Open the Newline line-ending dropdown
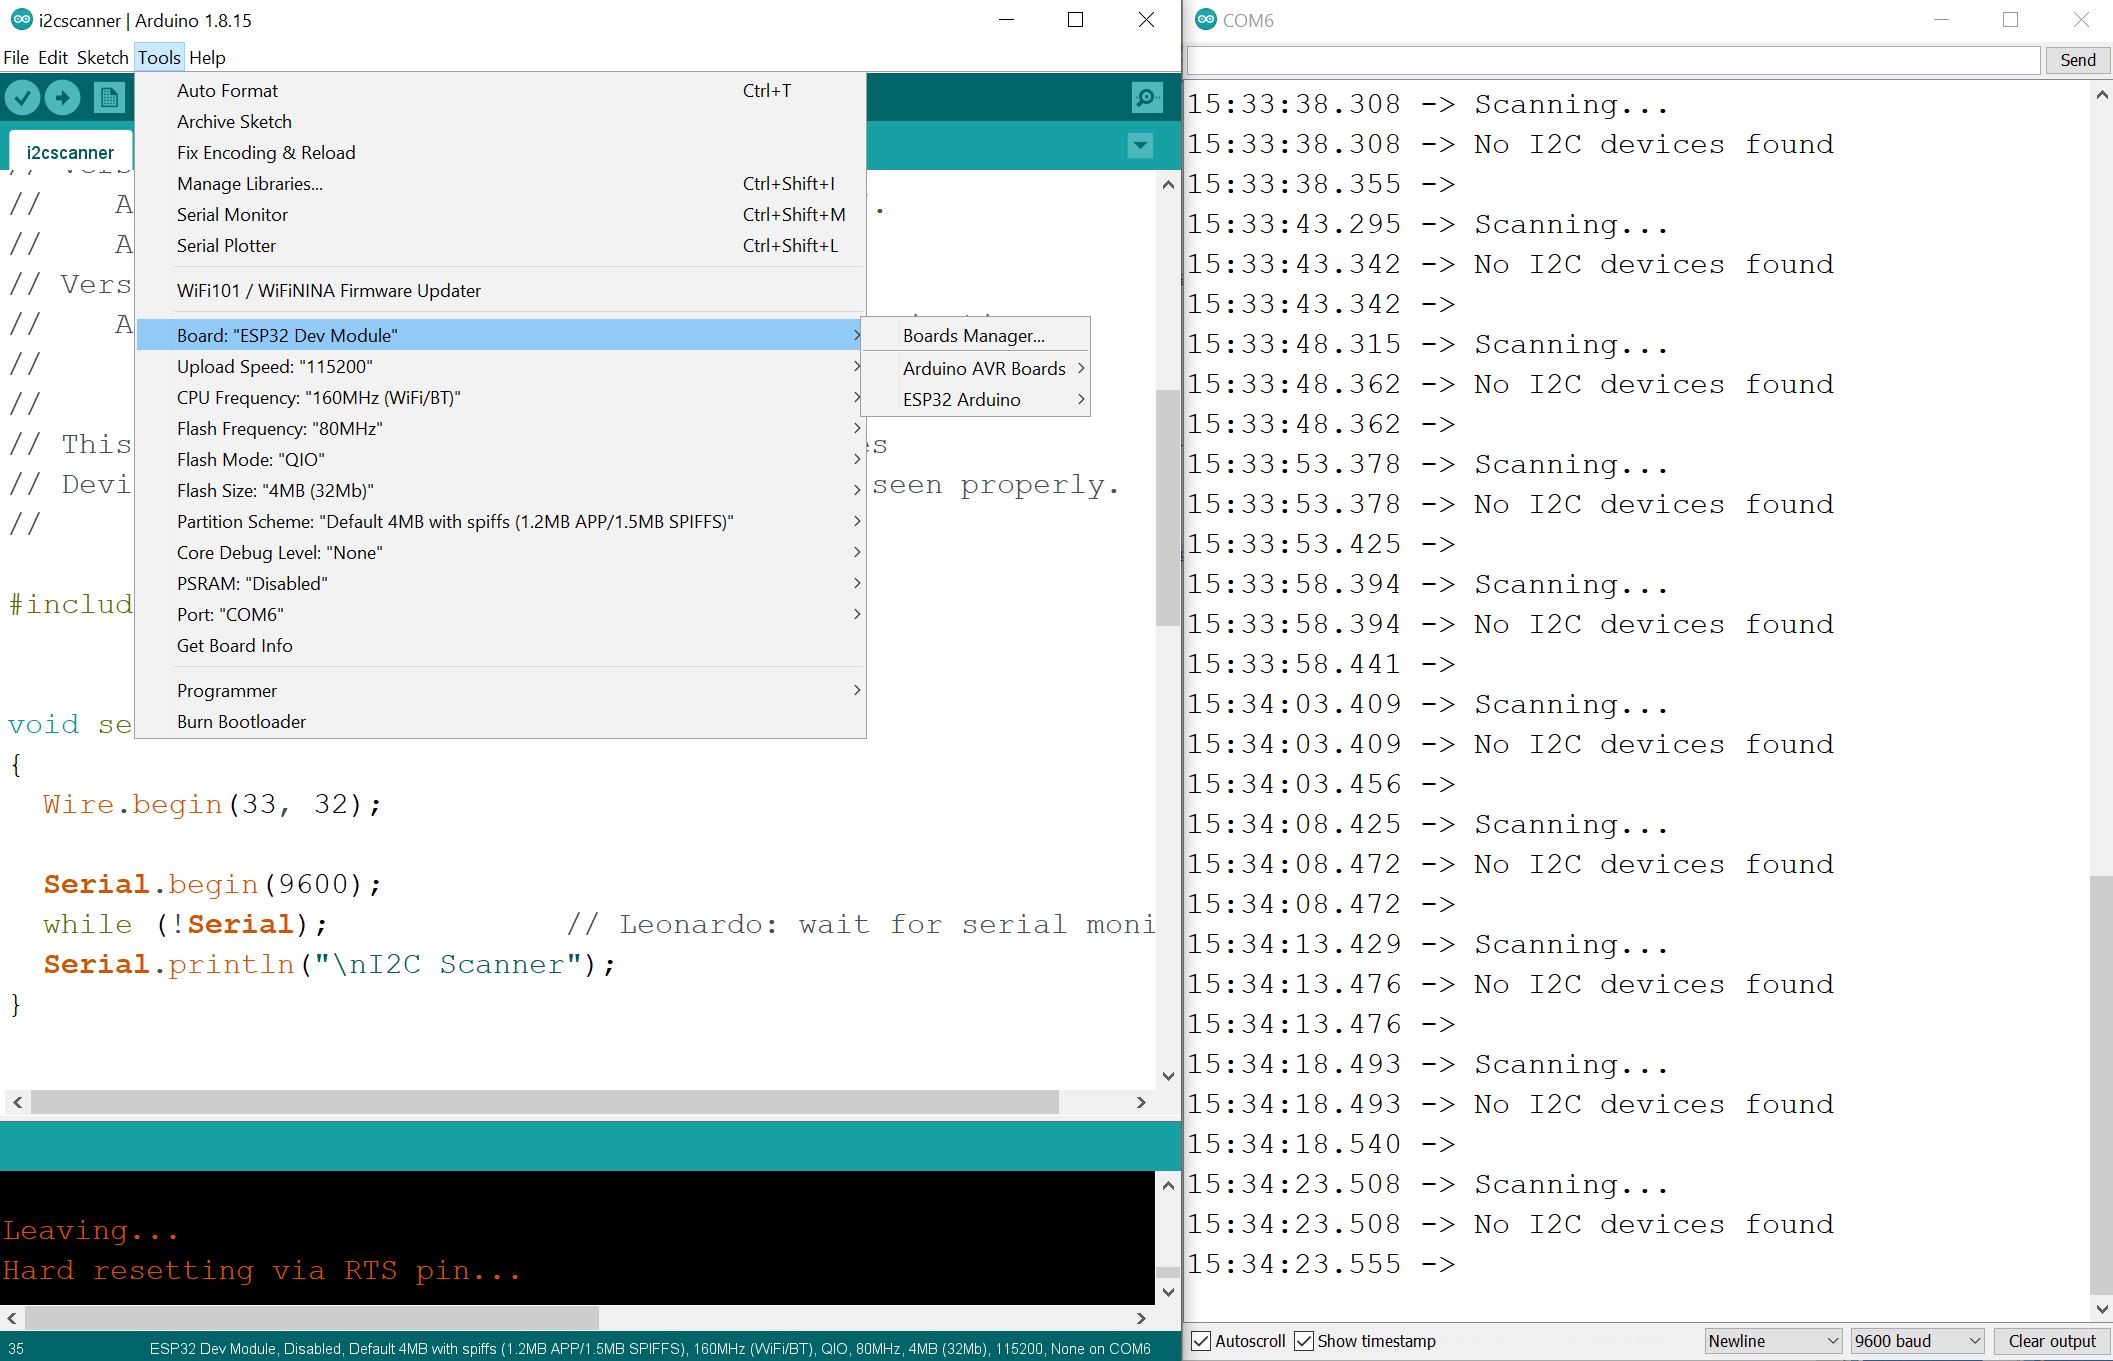Image resolution: width=2113 pixels, height=1361 pixels. tap(1773, 1341)
